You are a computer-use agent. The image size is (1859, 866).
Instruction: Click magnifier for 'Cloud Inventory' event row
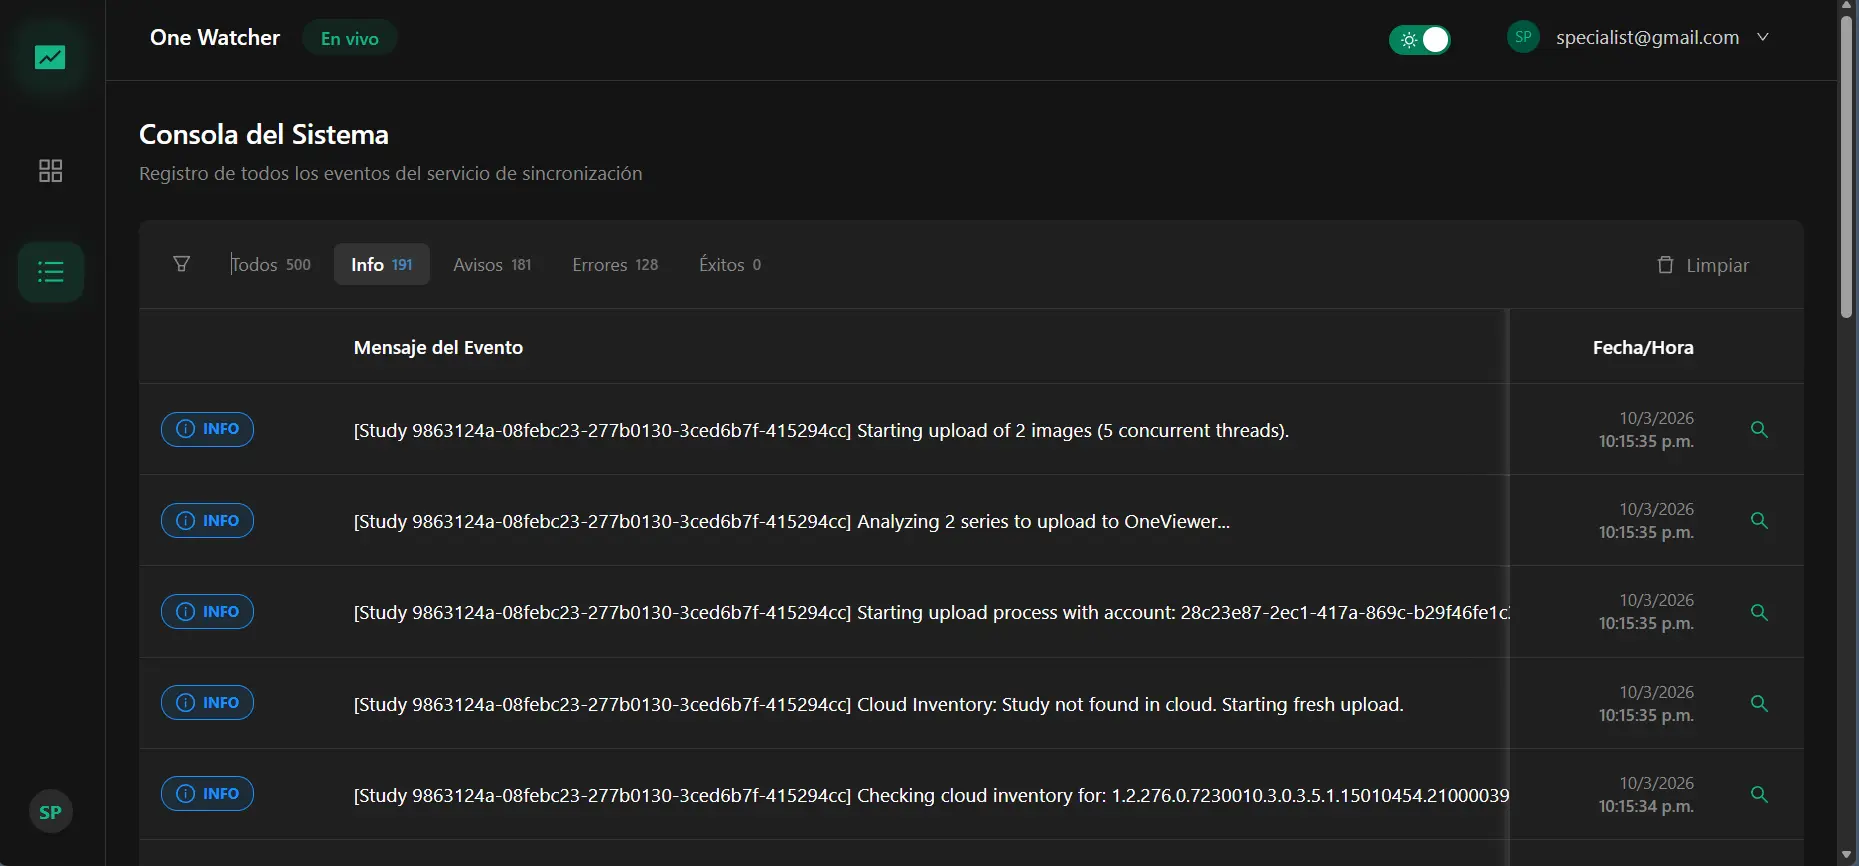[1759, 704]
